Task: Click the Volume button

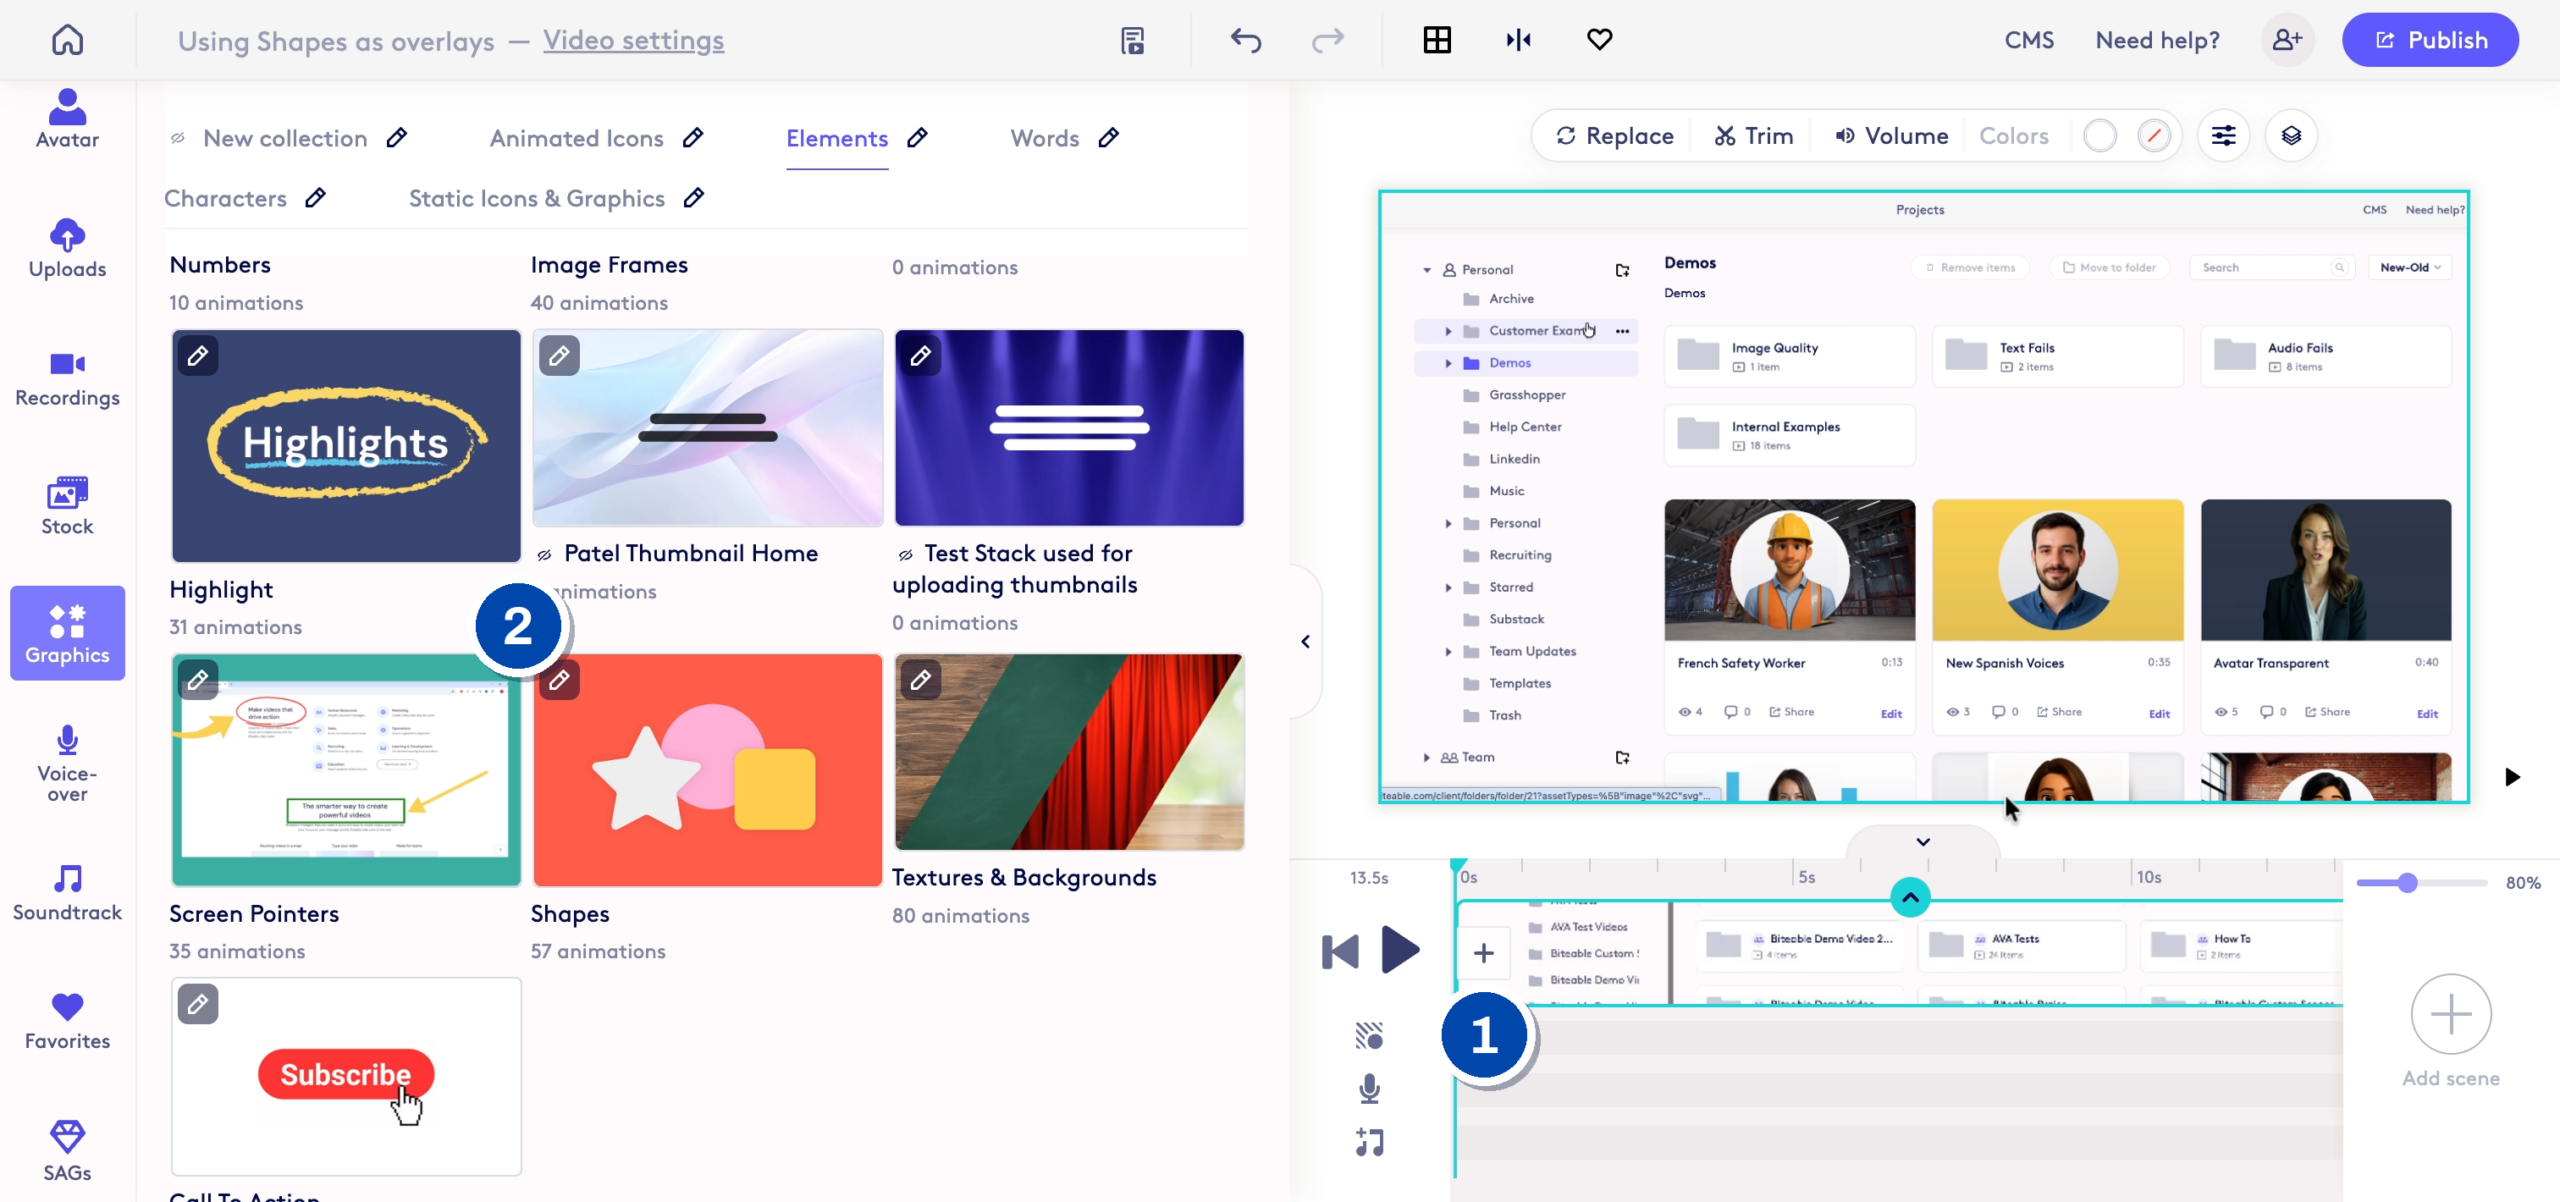Action: tap(1892, 136)
